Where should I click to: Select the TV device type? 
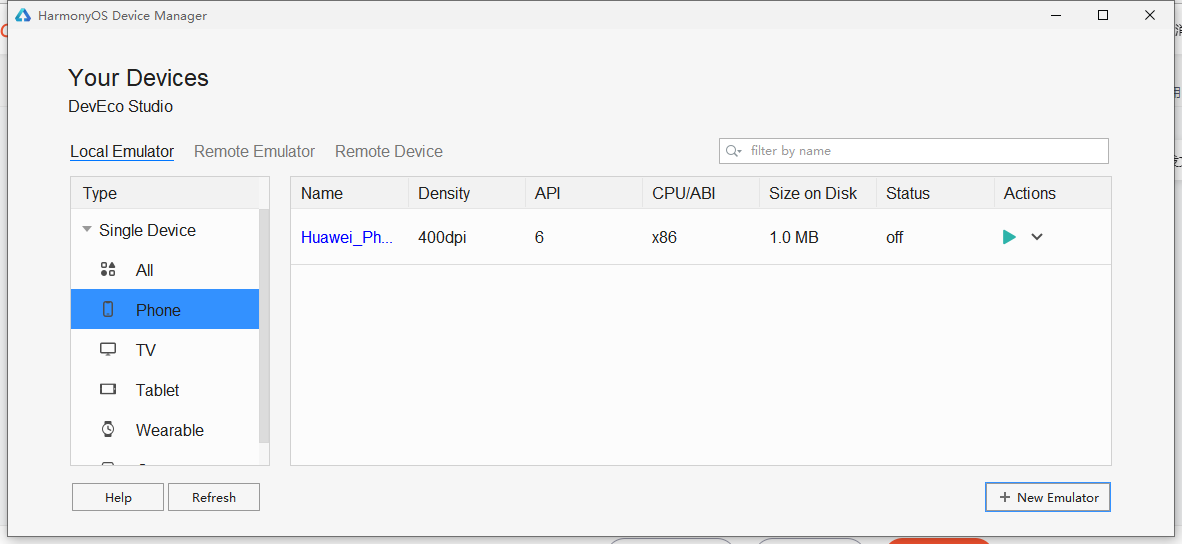pyautogui.click(x=164, y=350)
